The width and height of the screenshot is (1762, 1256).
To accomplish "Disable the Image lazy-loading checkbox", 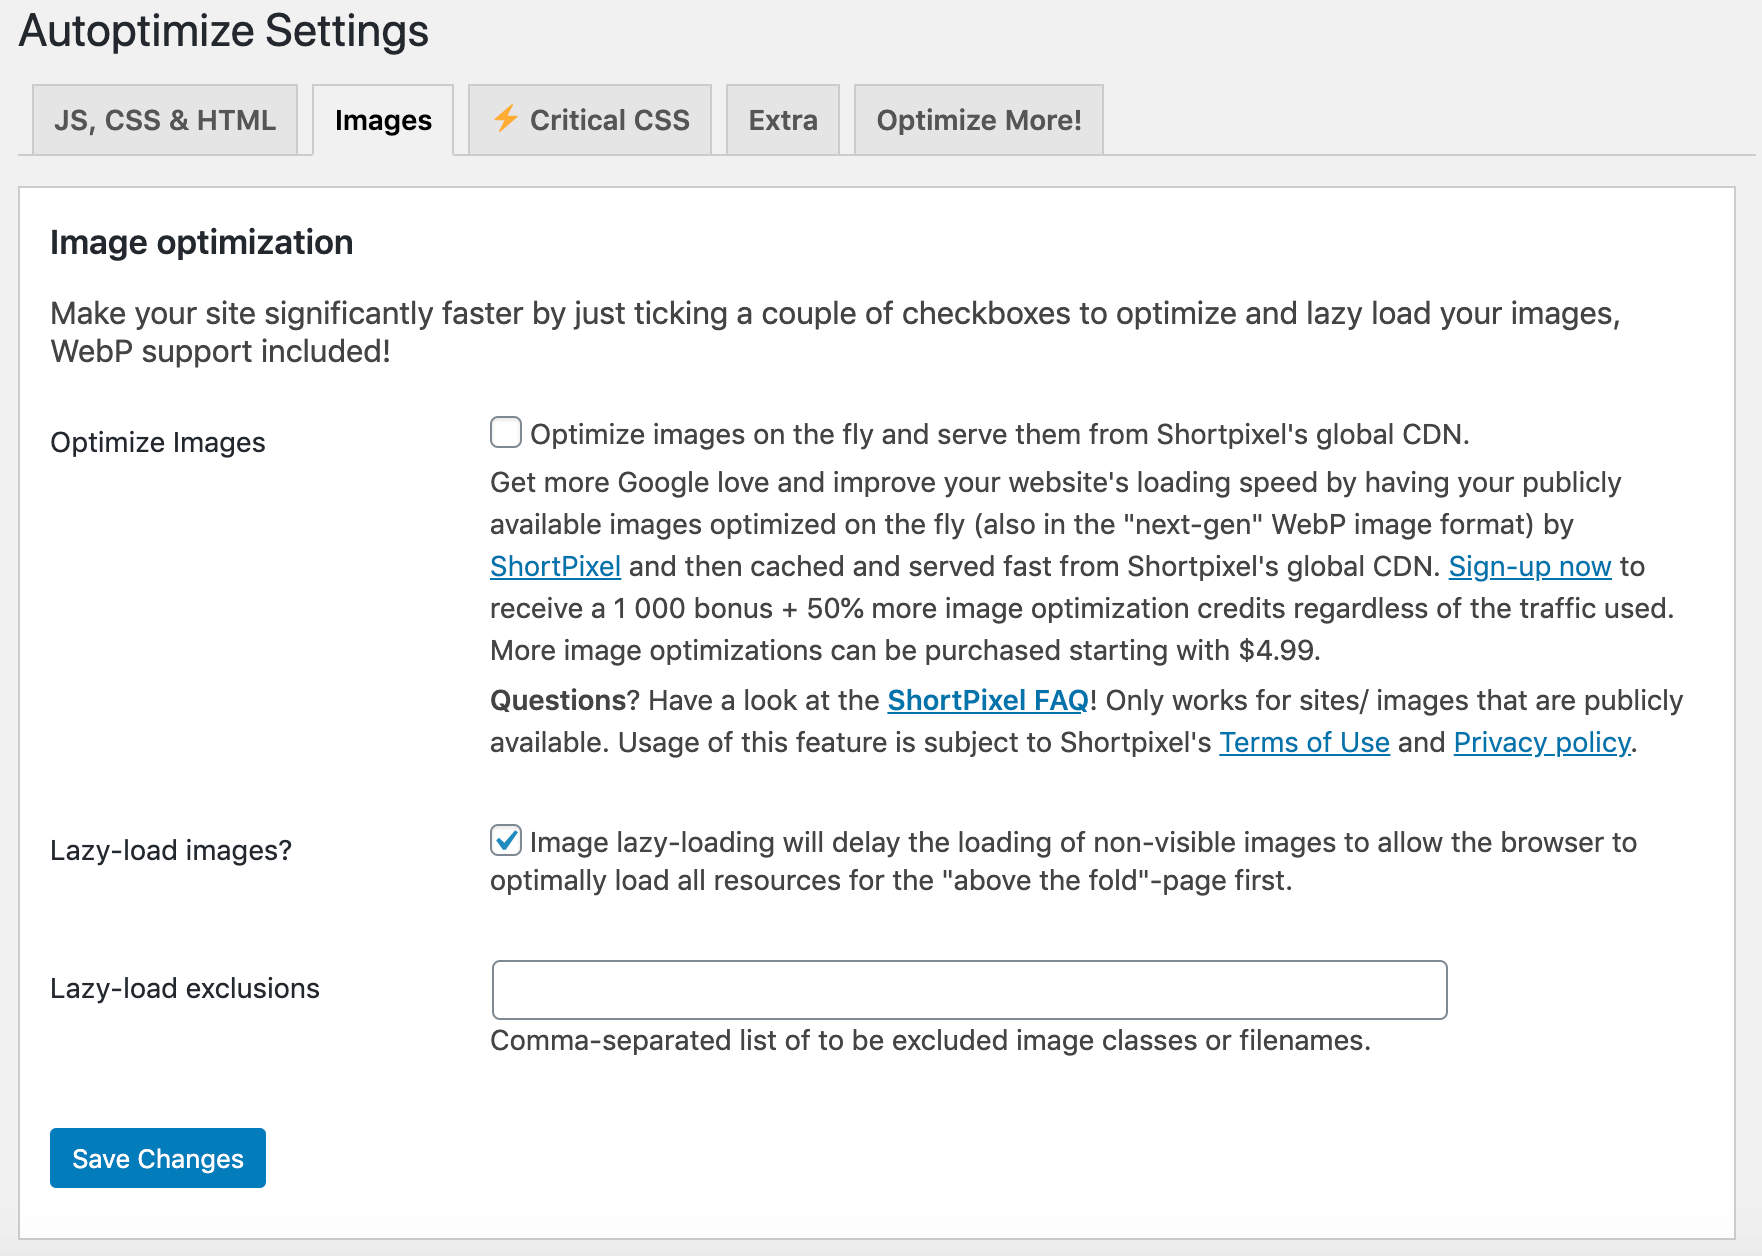I will tap(505, 841).
